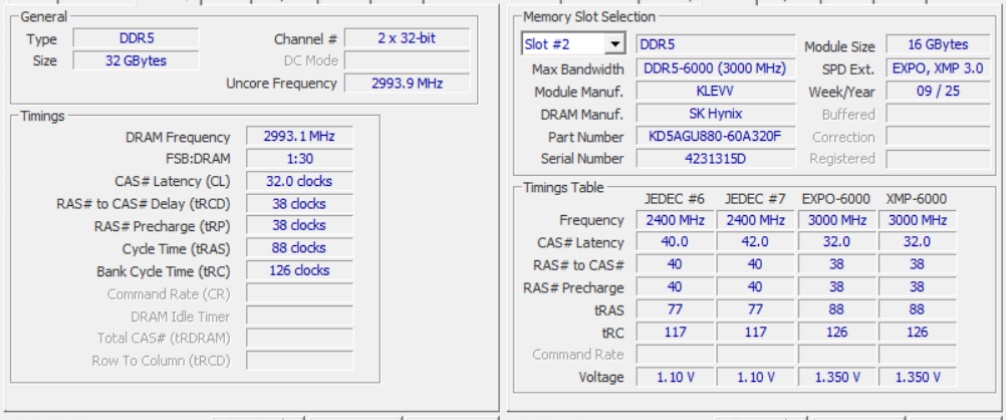The image size is (1006, 420).
Task: Select the DRAM Frequency value field
Action: point(300,137)
